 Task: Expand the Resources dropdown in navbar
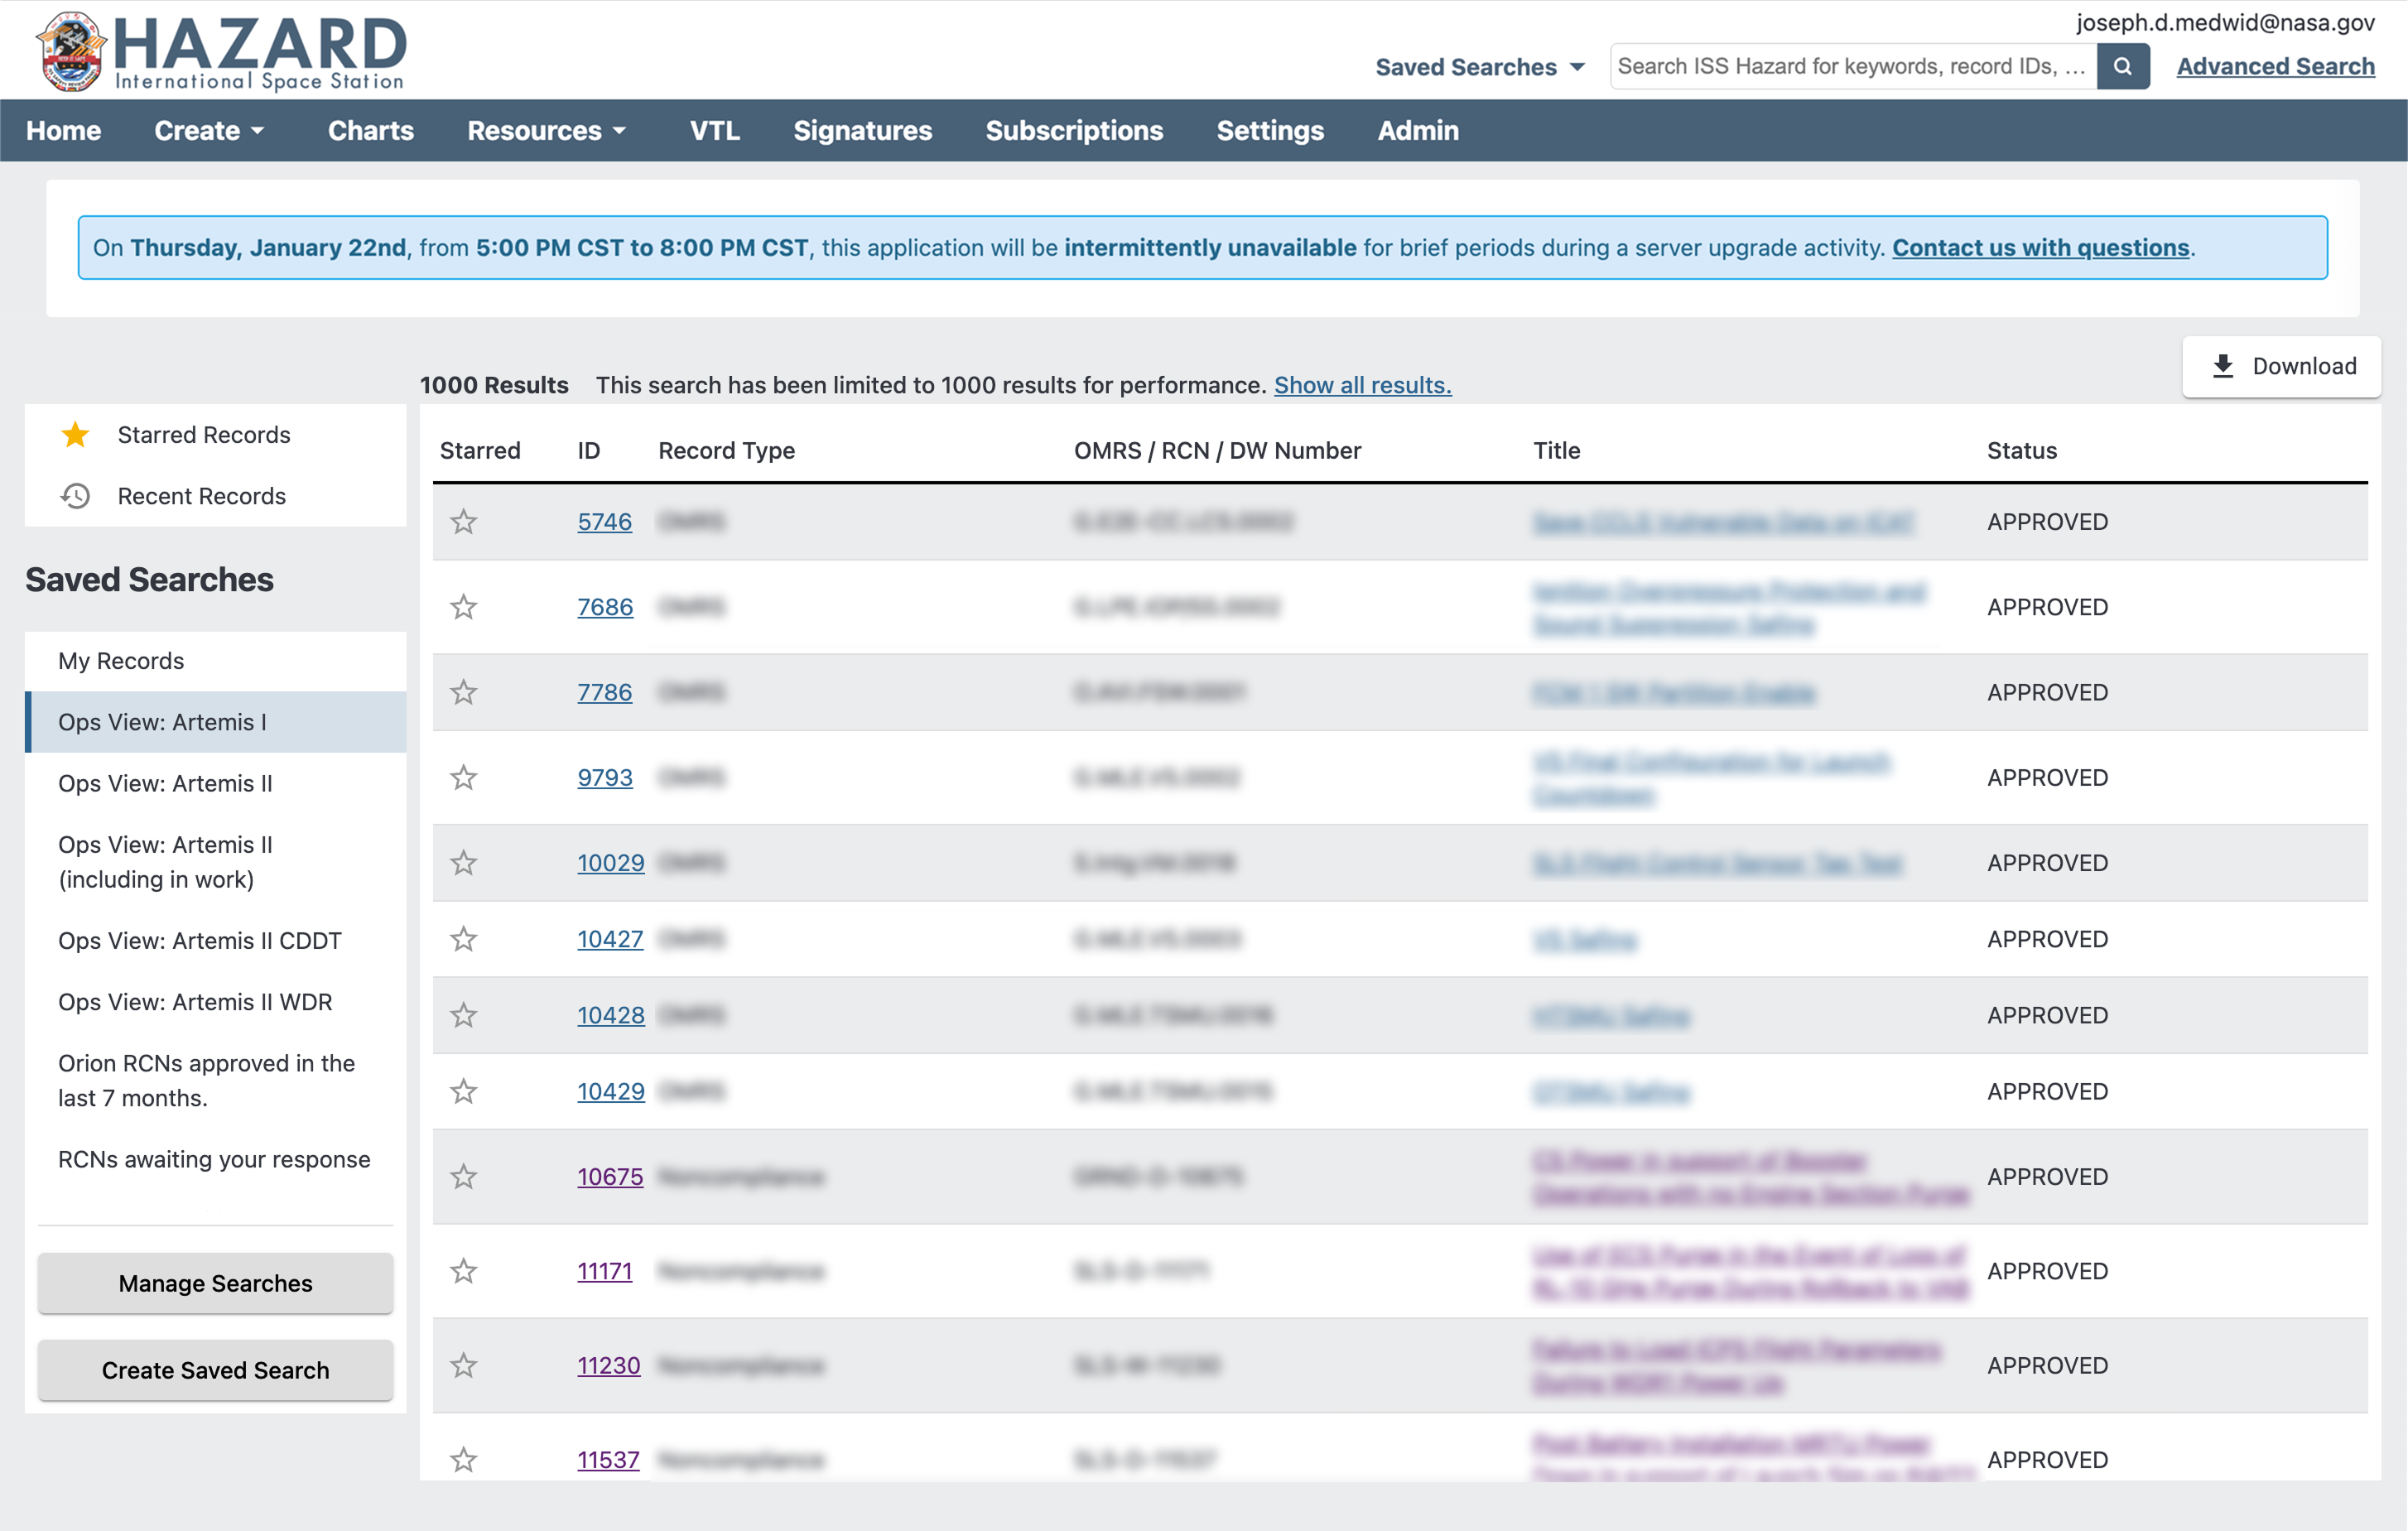coord(546,131)
